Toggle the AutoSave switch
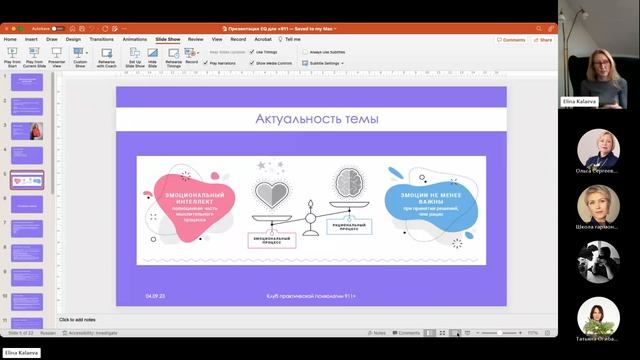The height and width of the screenshot is (360, 640). point(58,29)
